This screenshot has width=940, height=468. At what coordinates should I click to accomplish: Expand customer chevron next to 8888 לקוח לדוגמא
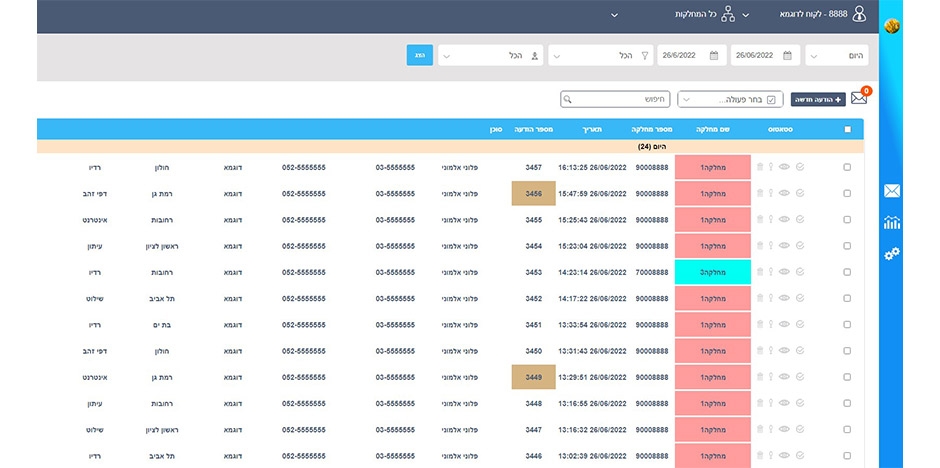click(x=745, y=15)
